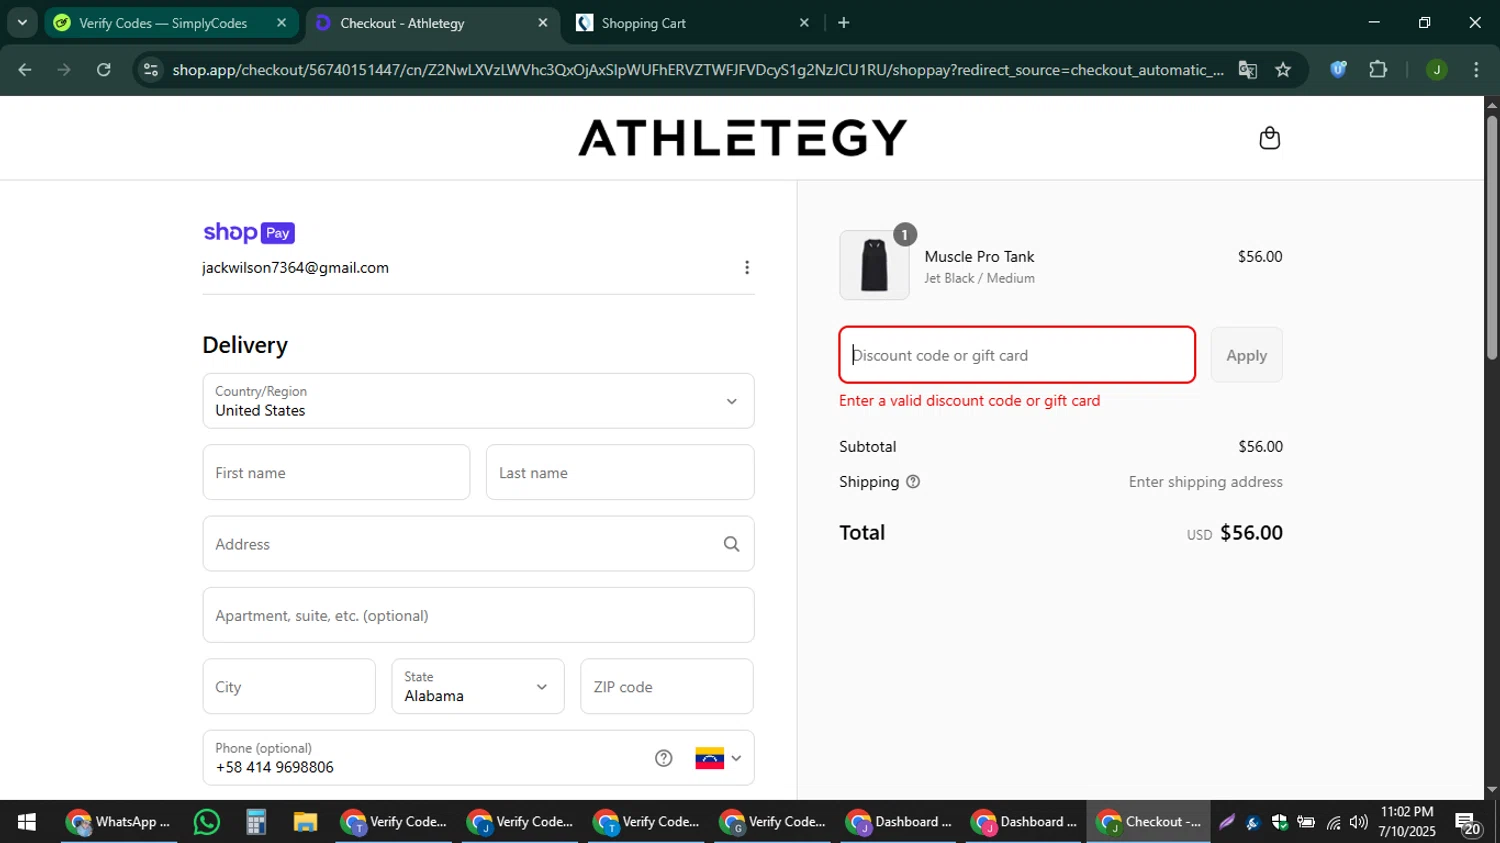
Task: Open Chrome three-dot menu
Action: pyautogui.click(x=1476, y=70)
